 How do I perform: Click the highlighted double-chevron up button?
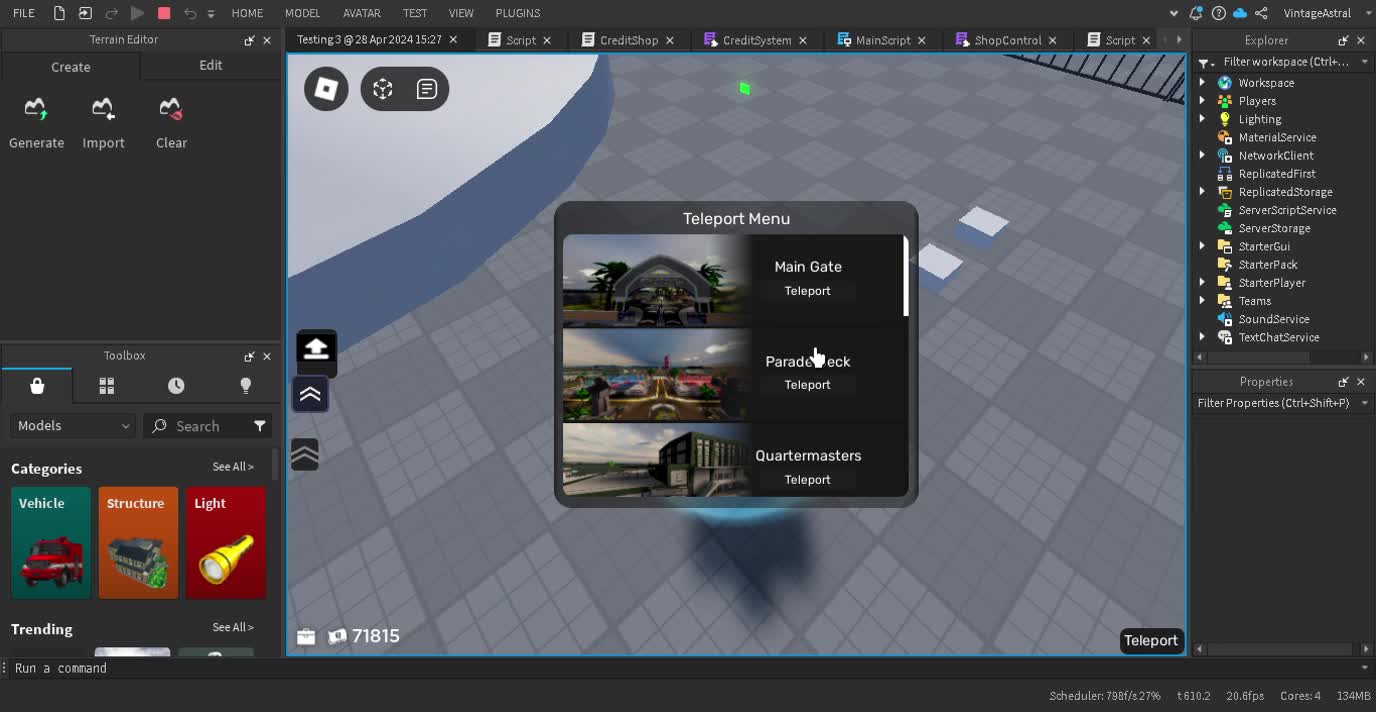point(310,394)
